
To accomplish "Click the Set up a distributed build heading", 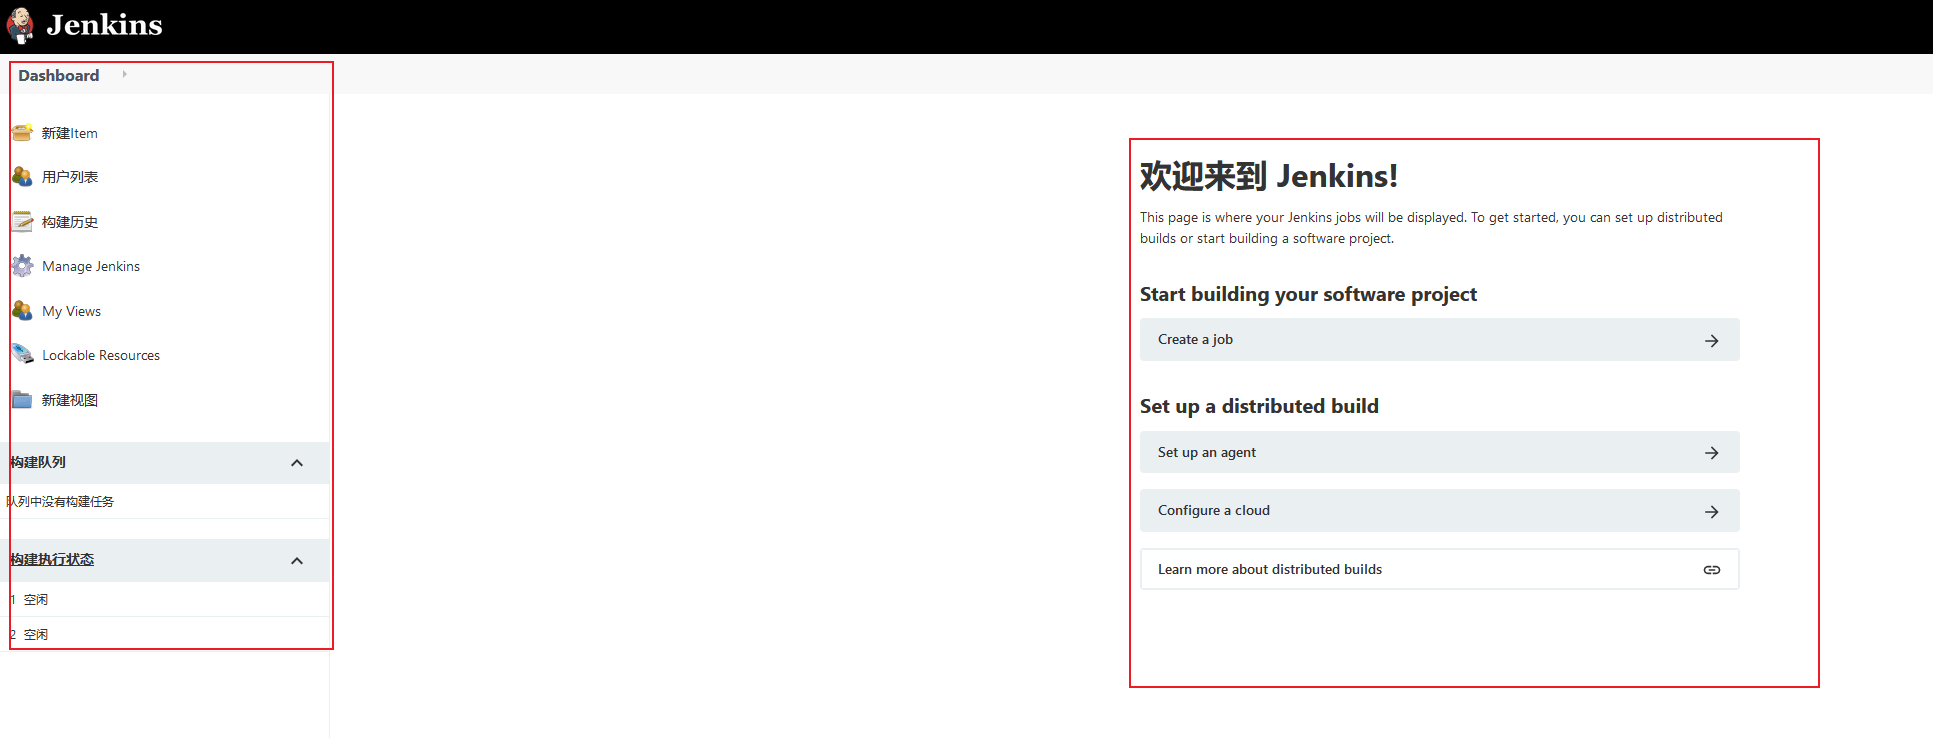I will tap(1259, 406).
